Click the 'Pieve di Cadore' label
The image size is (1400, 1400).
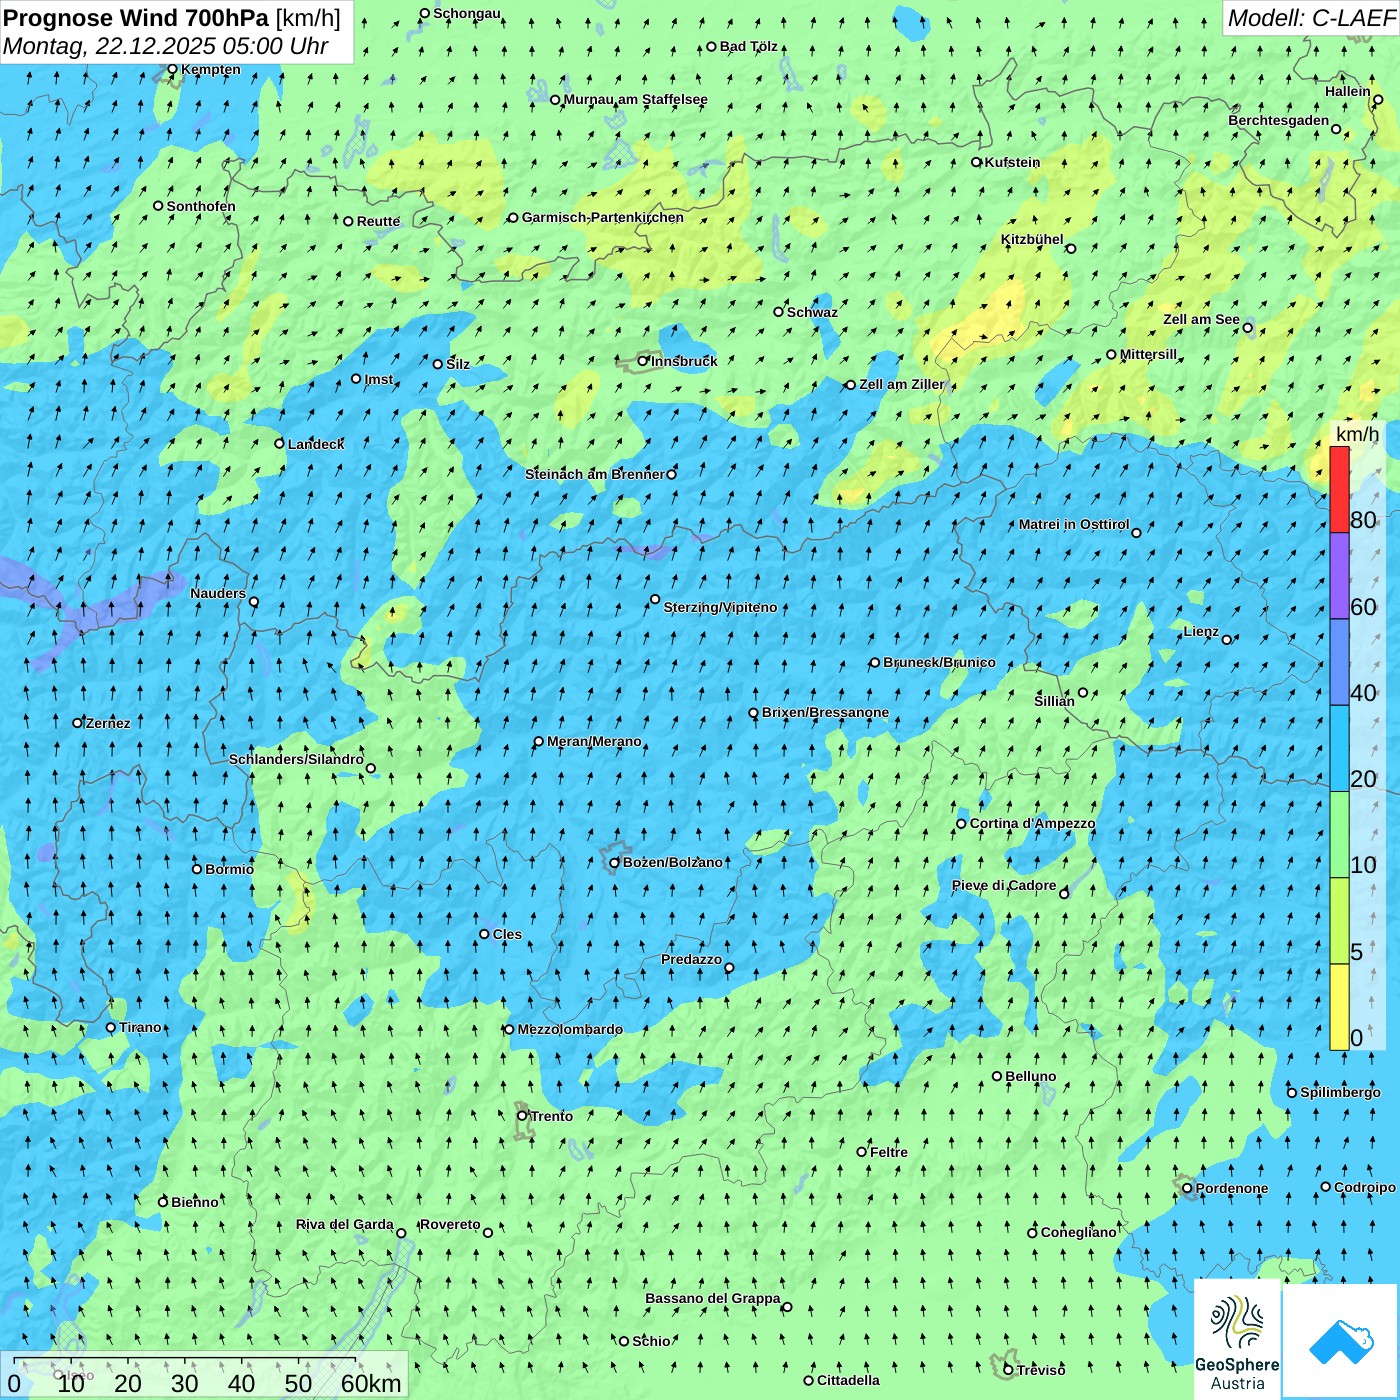click(1004, 885)
